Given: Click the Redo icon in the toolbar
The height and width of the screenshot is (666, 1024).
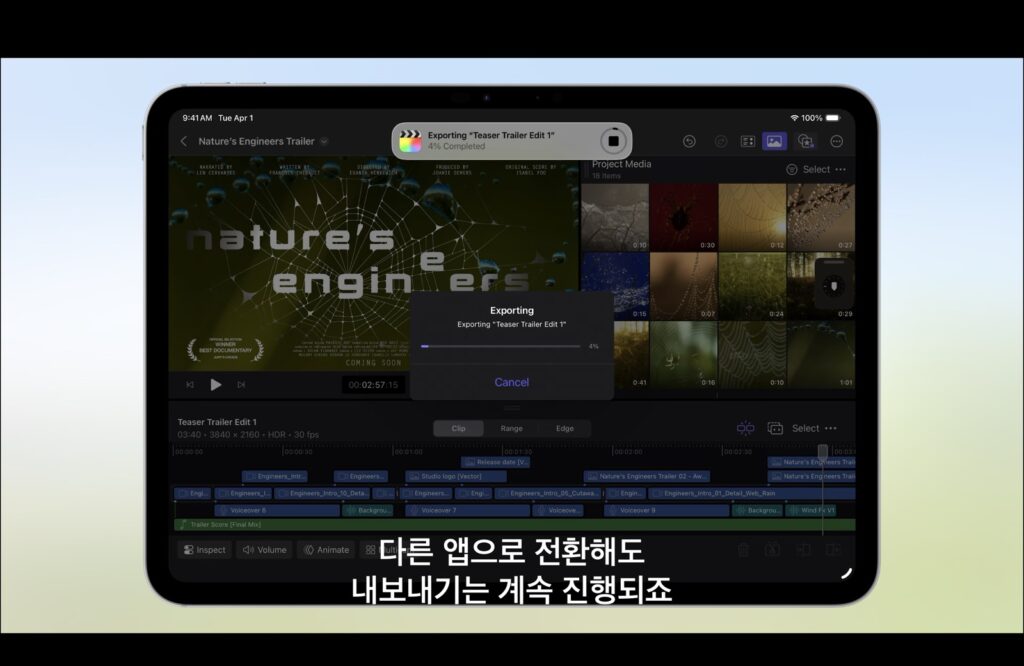Looking at the screenshot, I should click(x=720, y=141).
